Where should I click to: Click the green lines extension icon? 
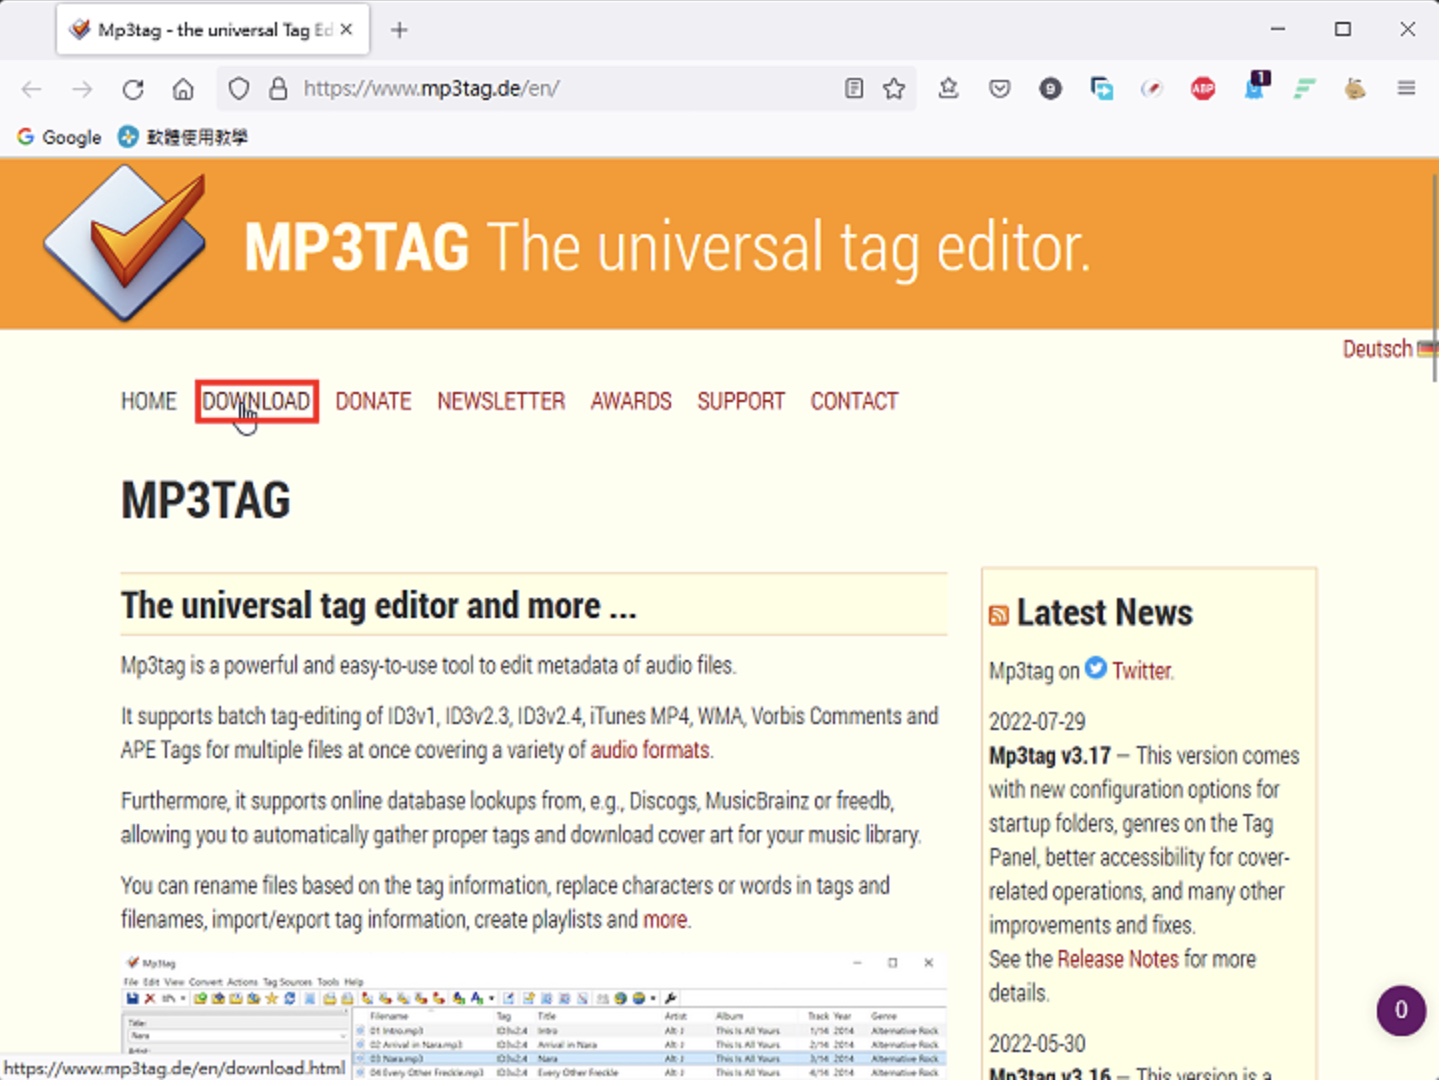pos(1310,89)
